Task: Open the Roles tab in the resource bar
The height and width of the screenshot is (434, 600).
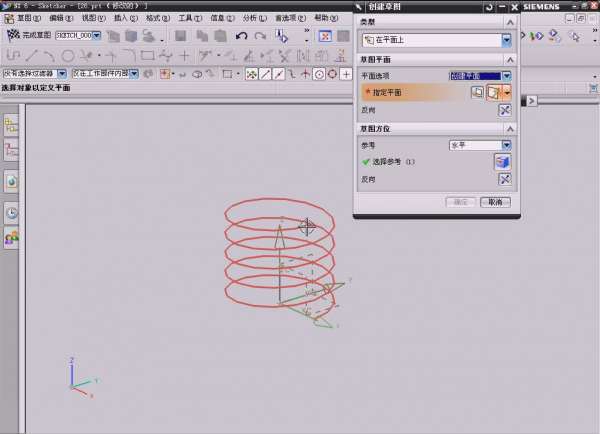Action: 11,238
